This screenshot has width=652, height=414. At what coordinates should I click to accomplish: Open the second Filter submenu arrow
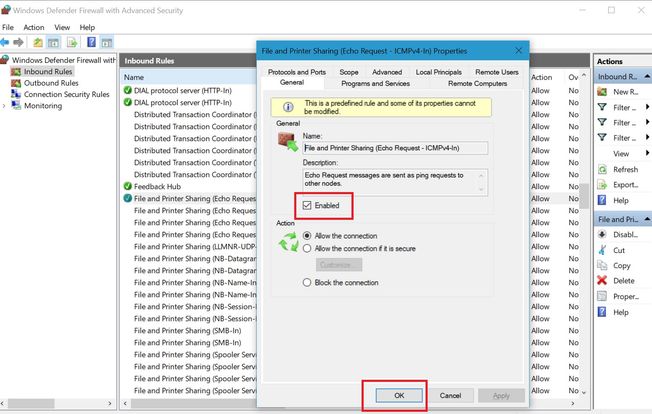647,122
